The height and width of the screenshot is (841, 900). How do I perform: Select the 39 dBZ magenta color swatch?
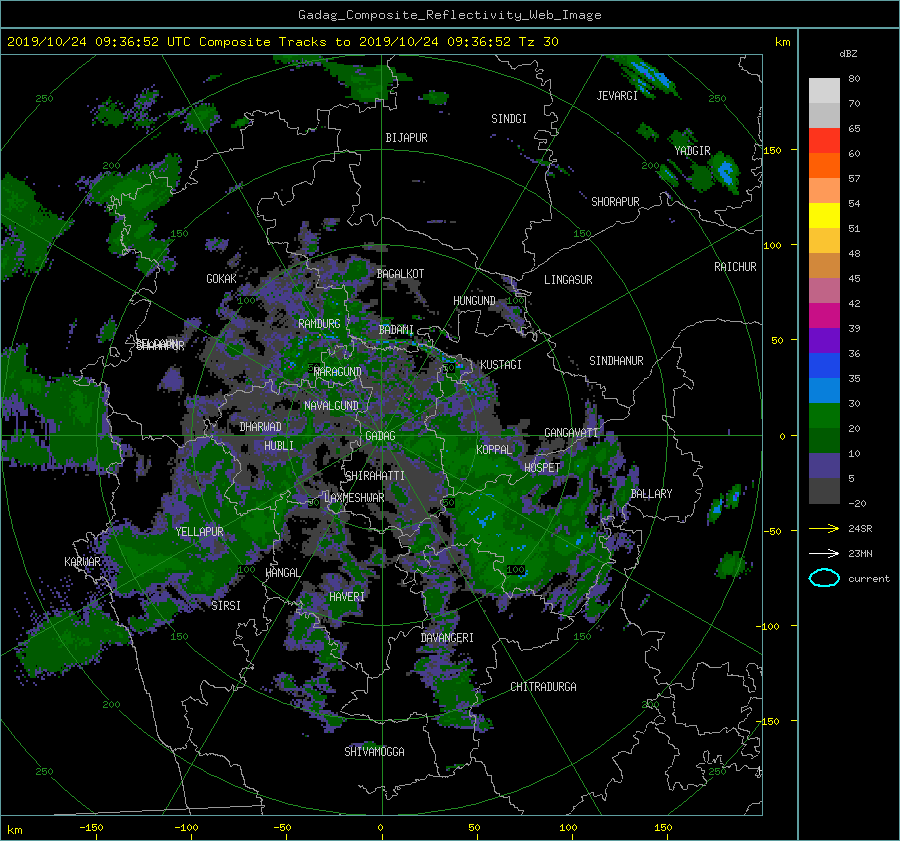click(824, 315)
